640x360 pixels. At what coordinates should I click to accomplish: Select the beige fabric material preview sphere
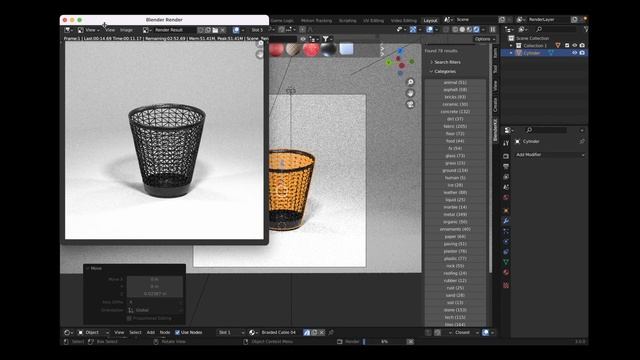293,49
